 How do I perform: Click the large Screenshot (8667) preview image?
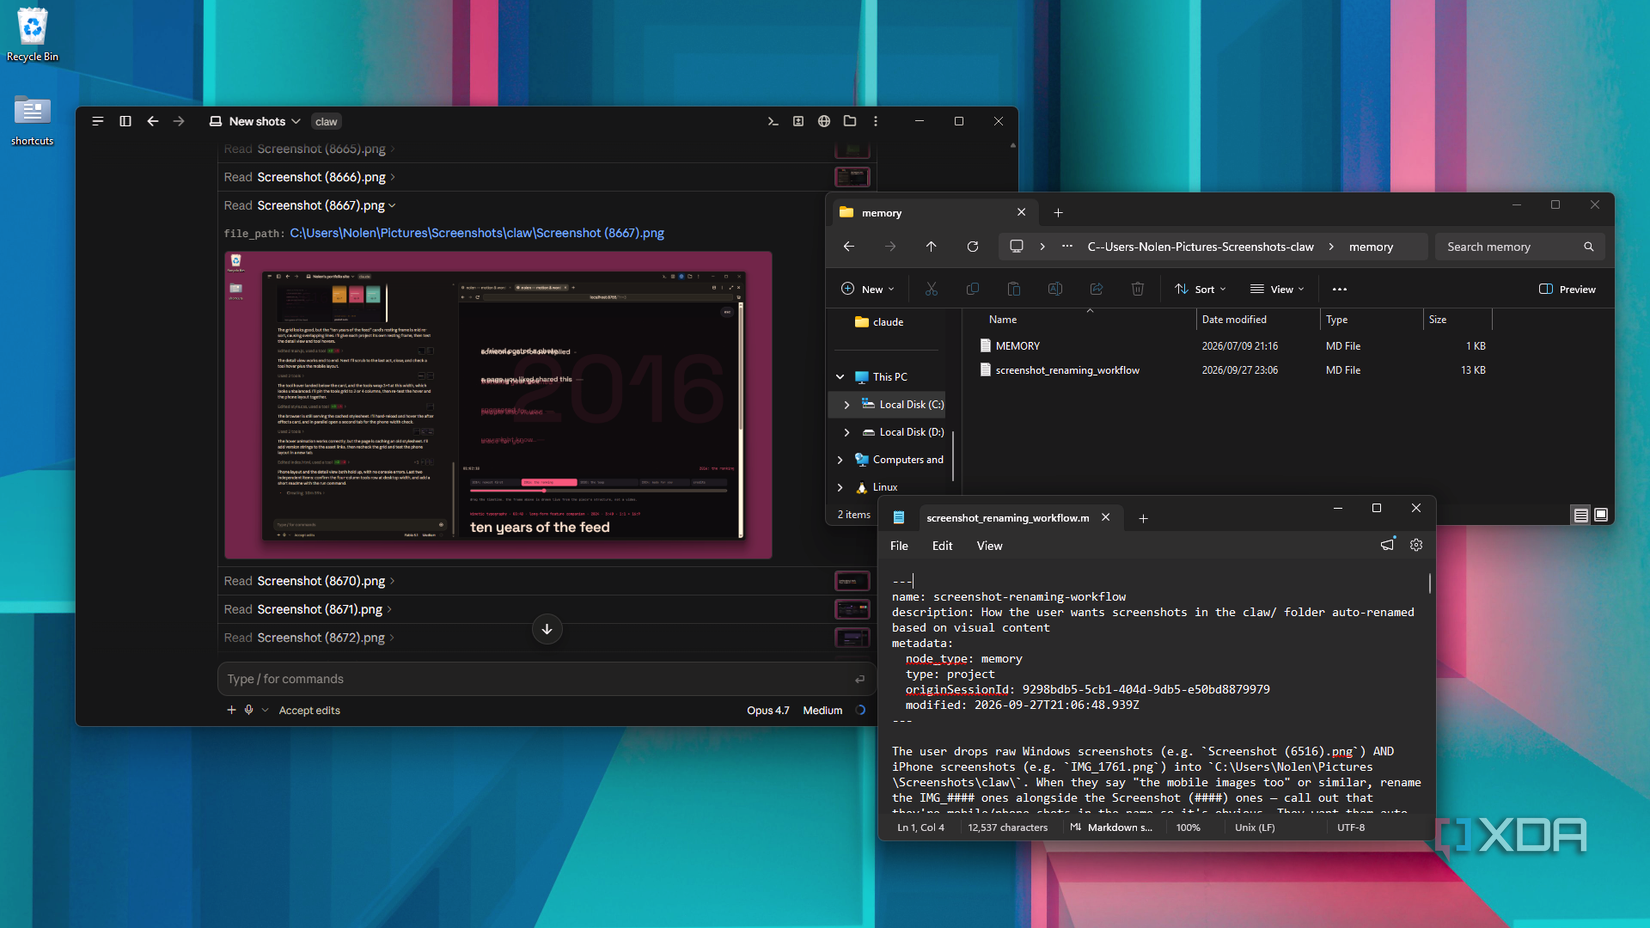coord(498,405)
